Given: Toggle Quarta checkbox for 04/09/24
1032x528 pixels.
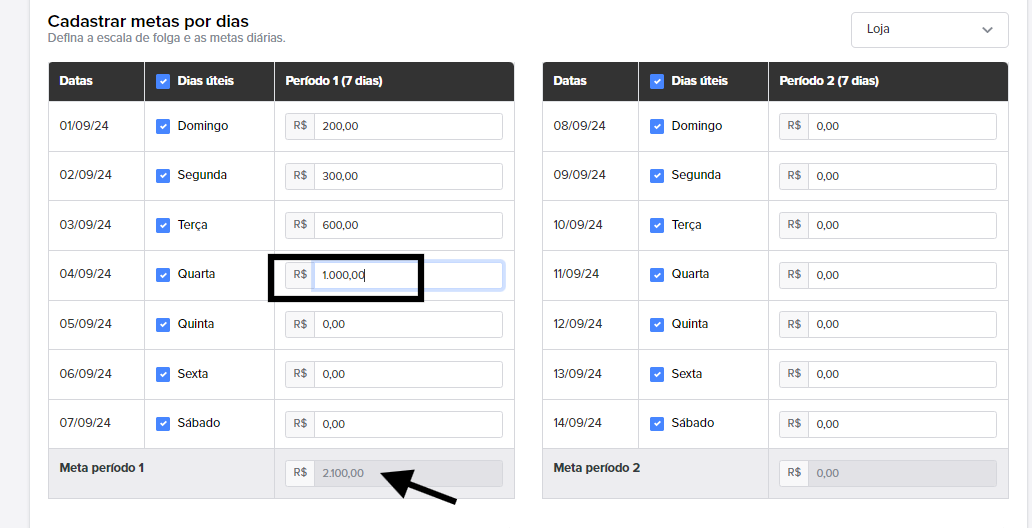Looking at the screenshot, I should tap(163, 275).
